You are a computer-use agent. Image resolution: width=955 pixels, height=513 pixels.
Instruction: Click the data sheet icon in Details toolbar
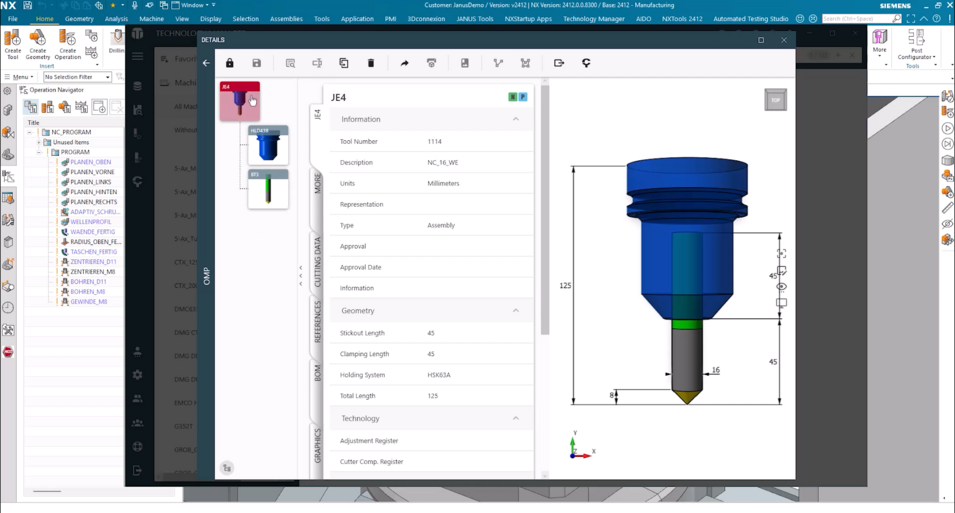465,63
